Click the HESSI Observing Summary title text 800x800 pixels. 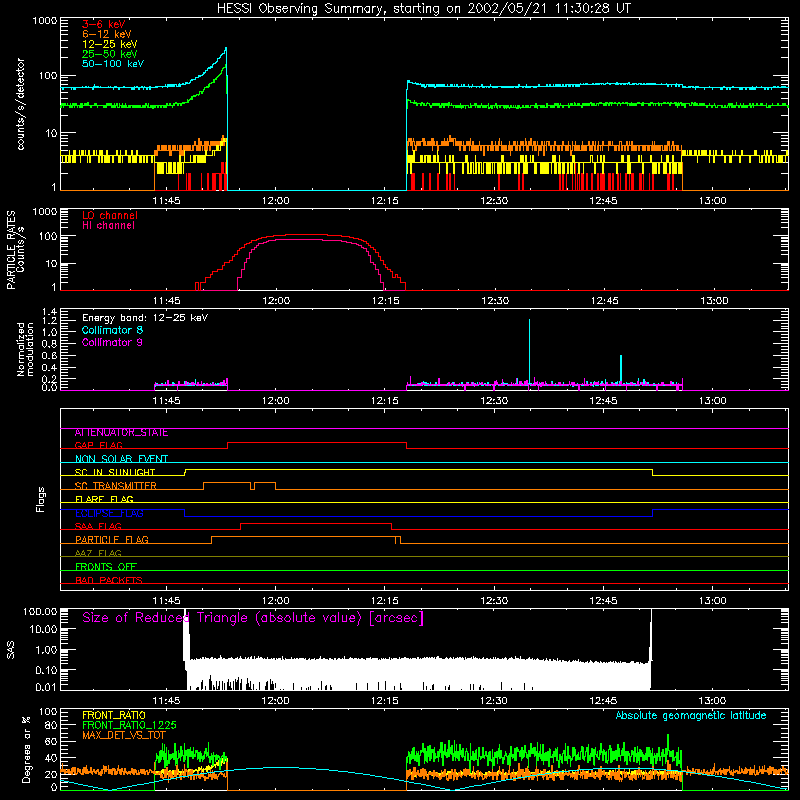pos(423,9)
